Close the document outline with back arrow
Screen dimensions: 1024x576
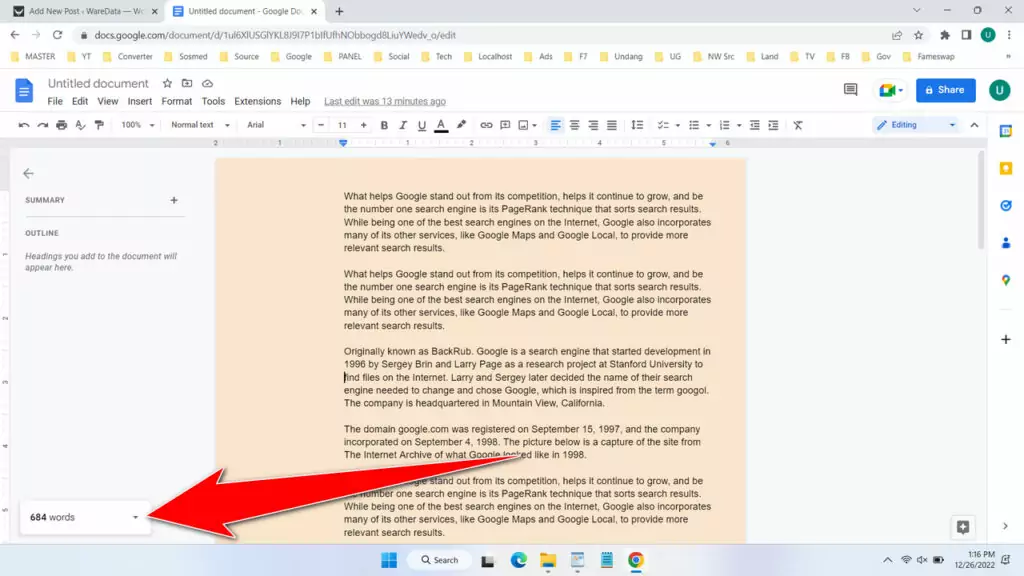pyautogui.click(x=28, y=173)
